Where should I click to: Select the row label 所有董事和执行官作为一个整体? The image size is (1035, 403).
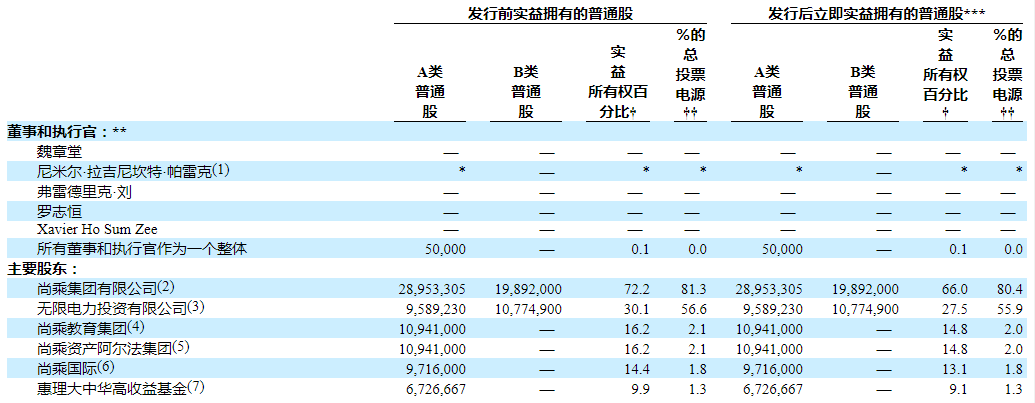click(x=143, y=249)
